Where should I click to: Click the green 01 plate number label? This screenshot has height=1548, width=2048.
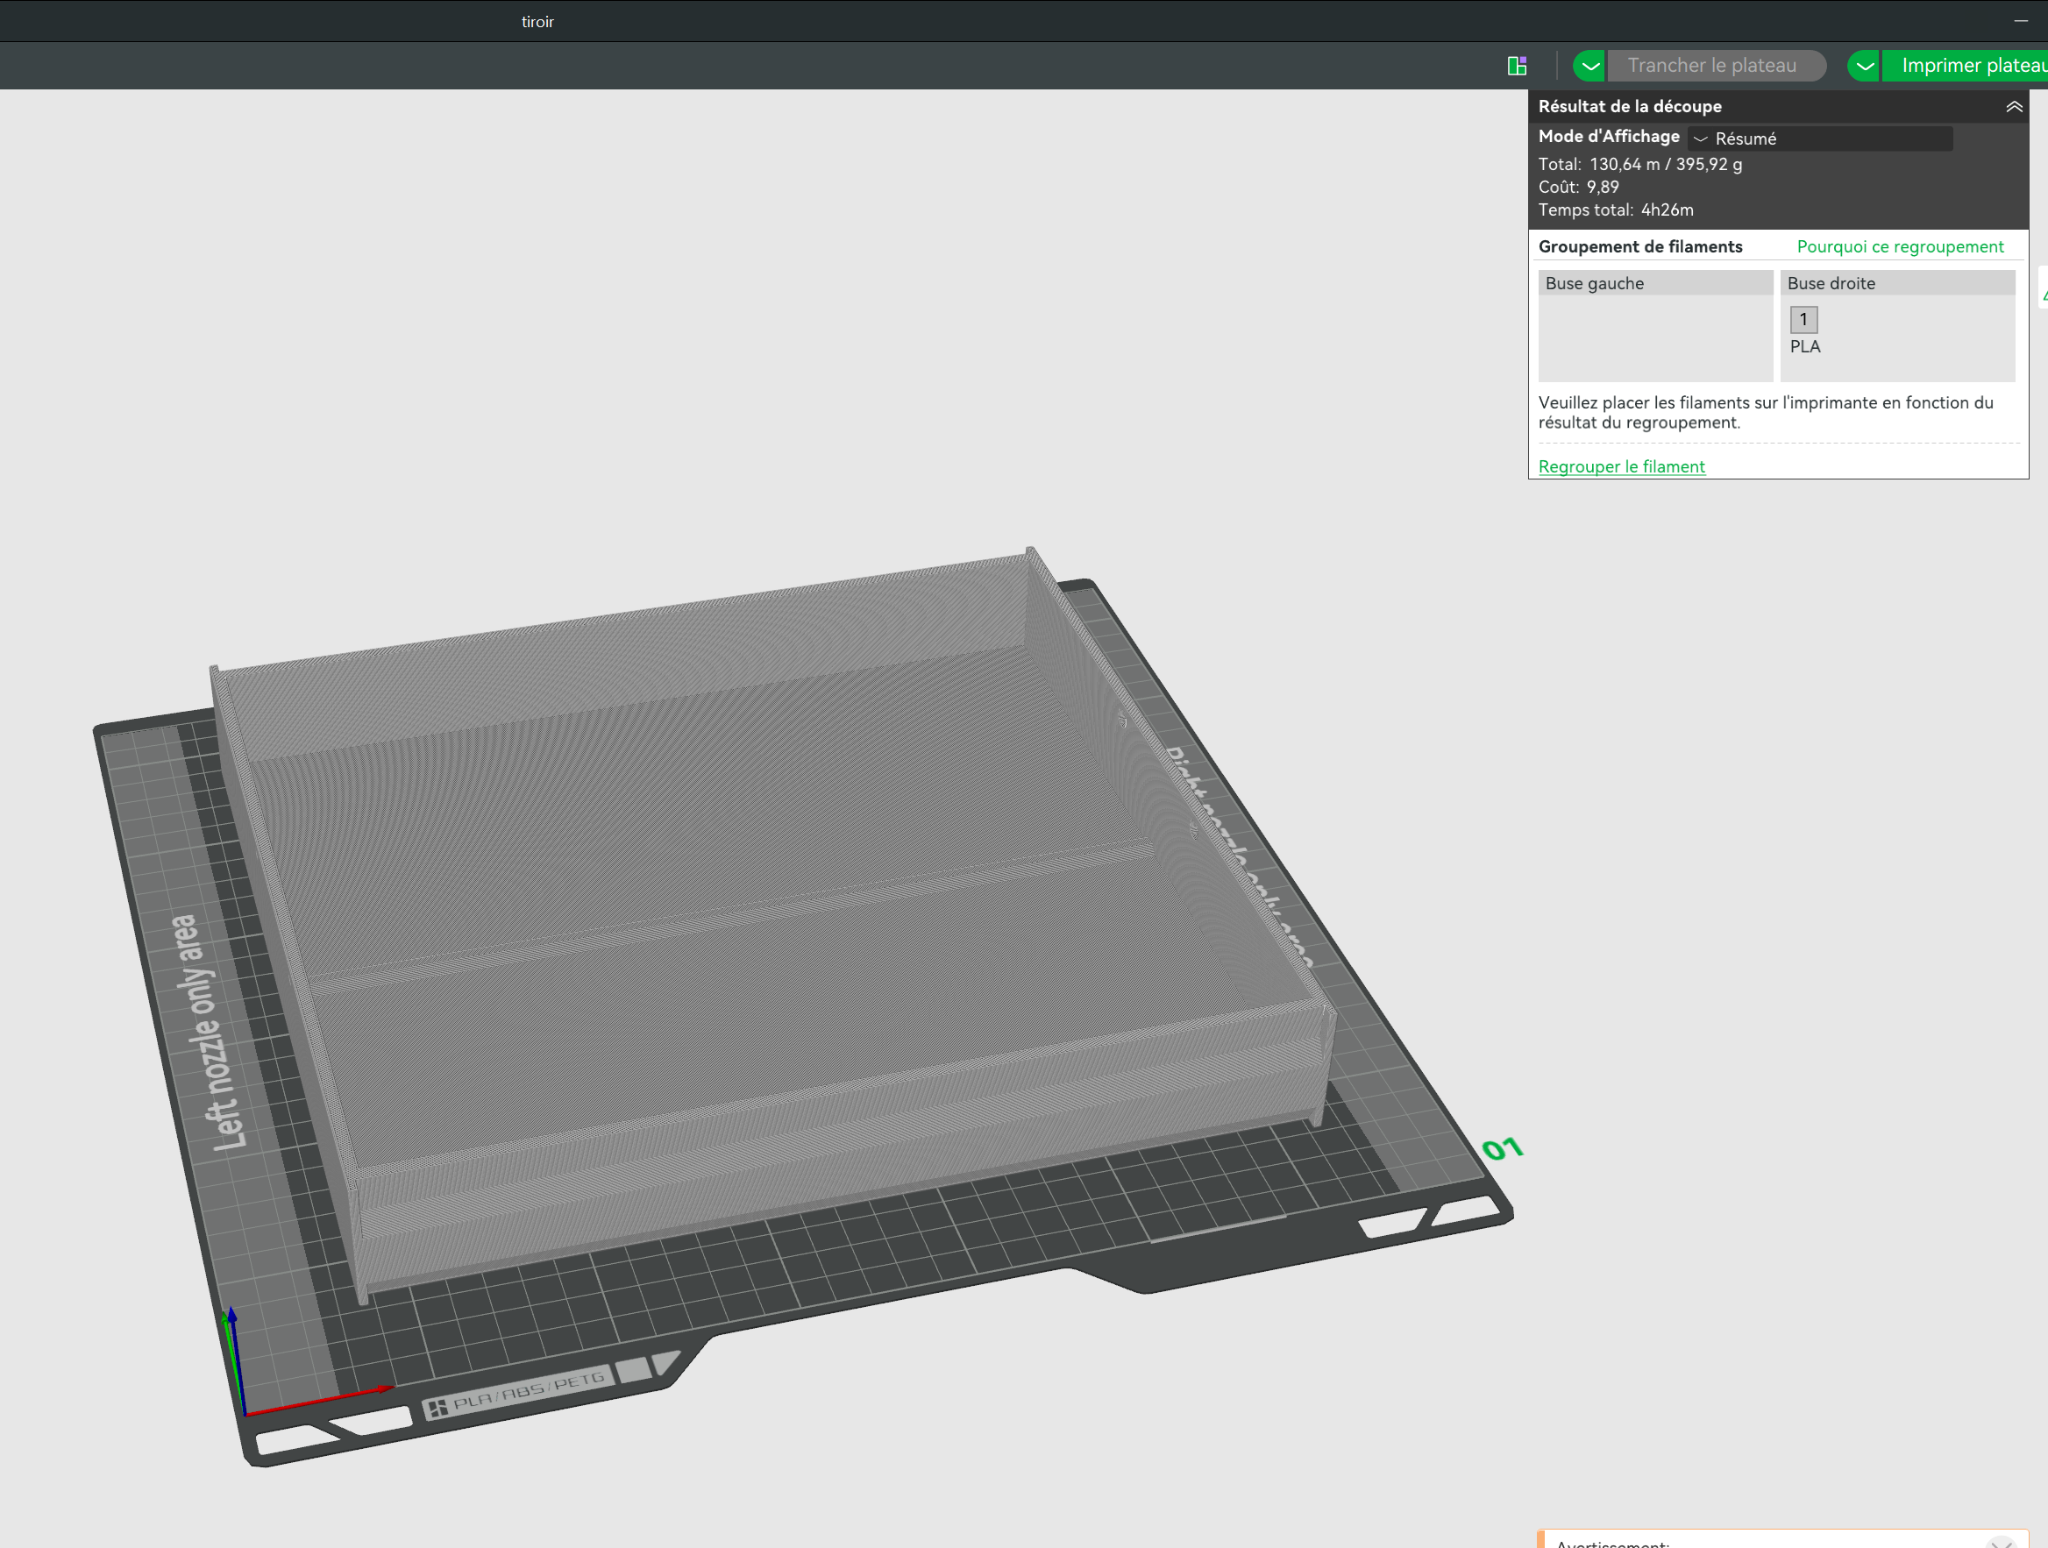[x=1501, y=1148]
